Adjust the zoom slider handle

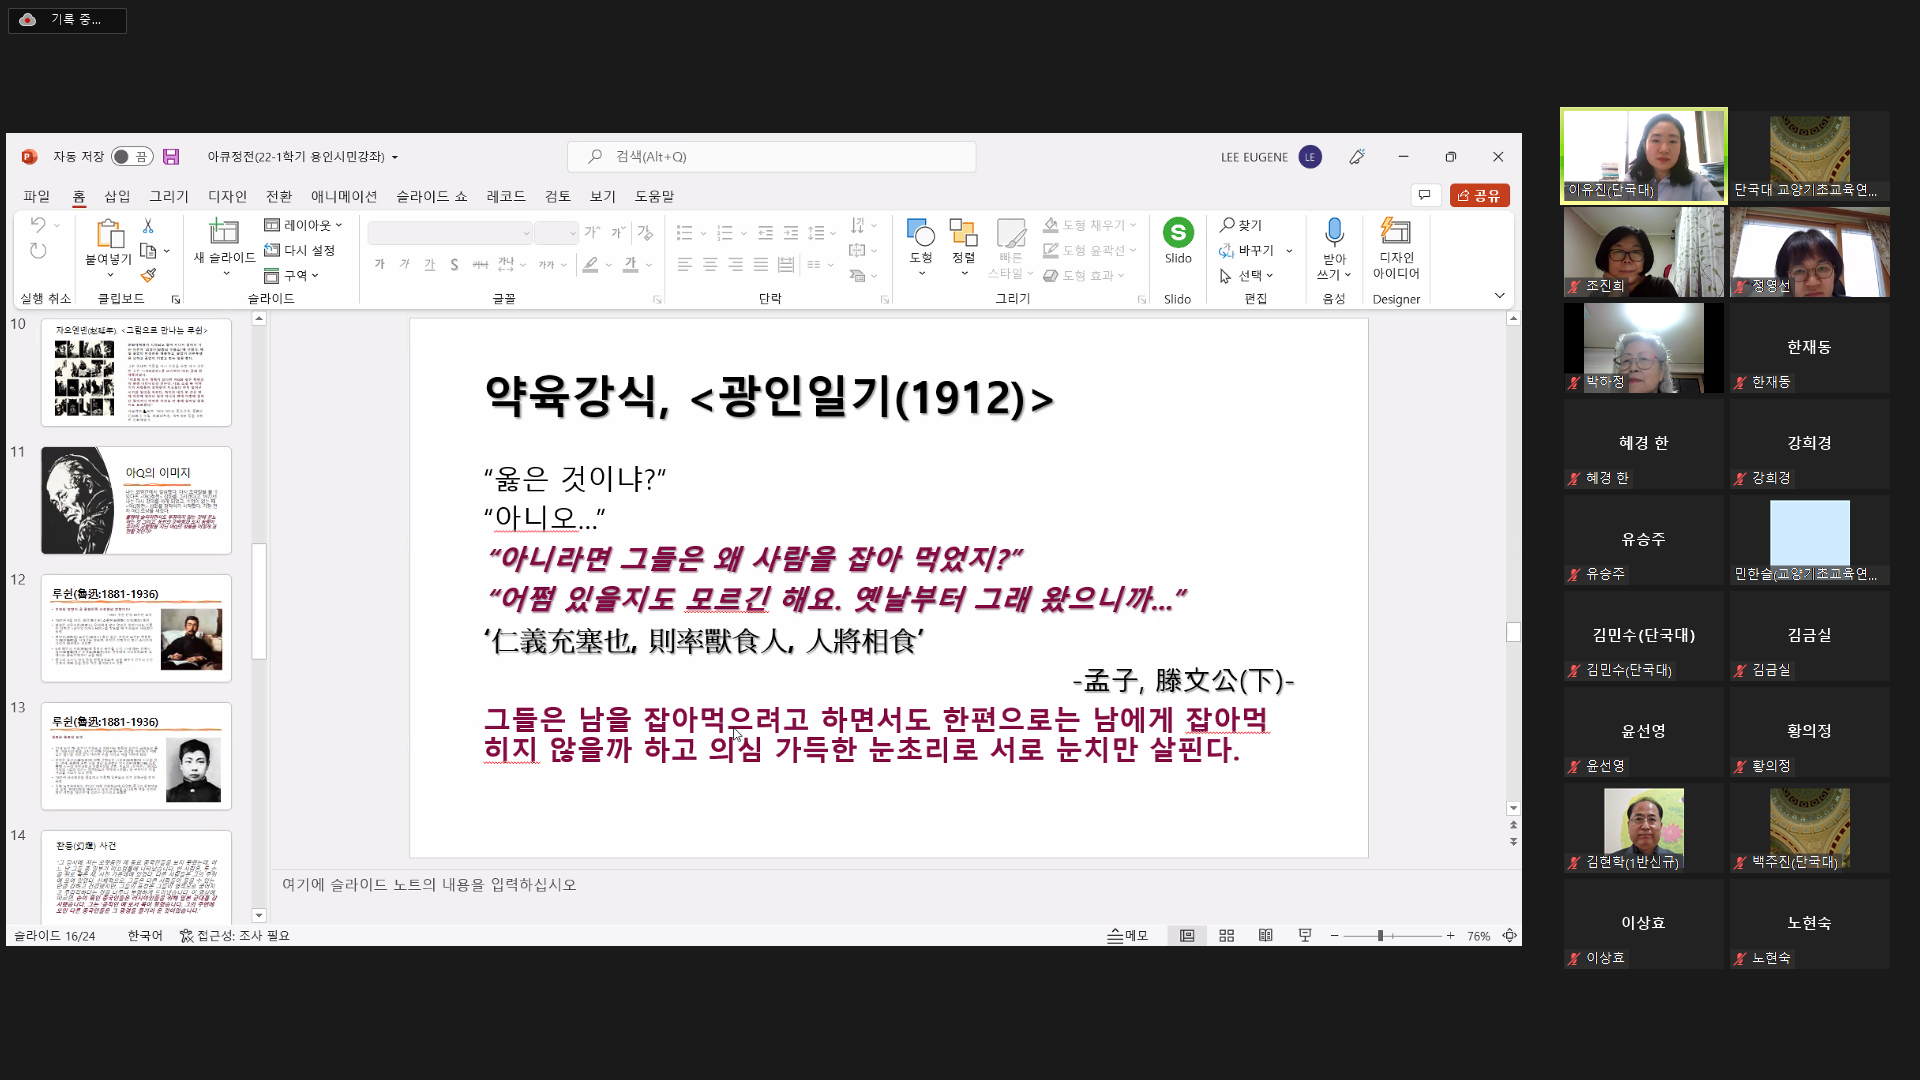[x=1380, y=936]
